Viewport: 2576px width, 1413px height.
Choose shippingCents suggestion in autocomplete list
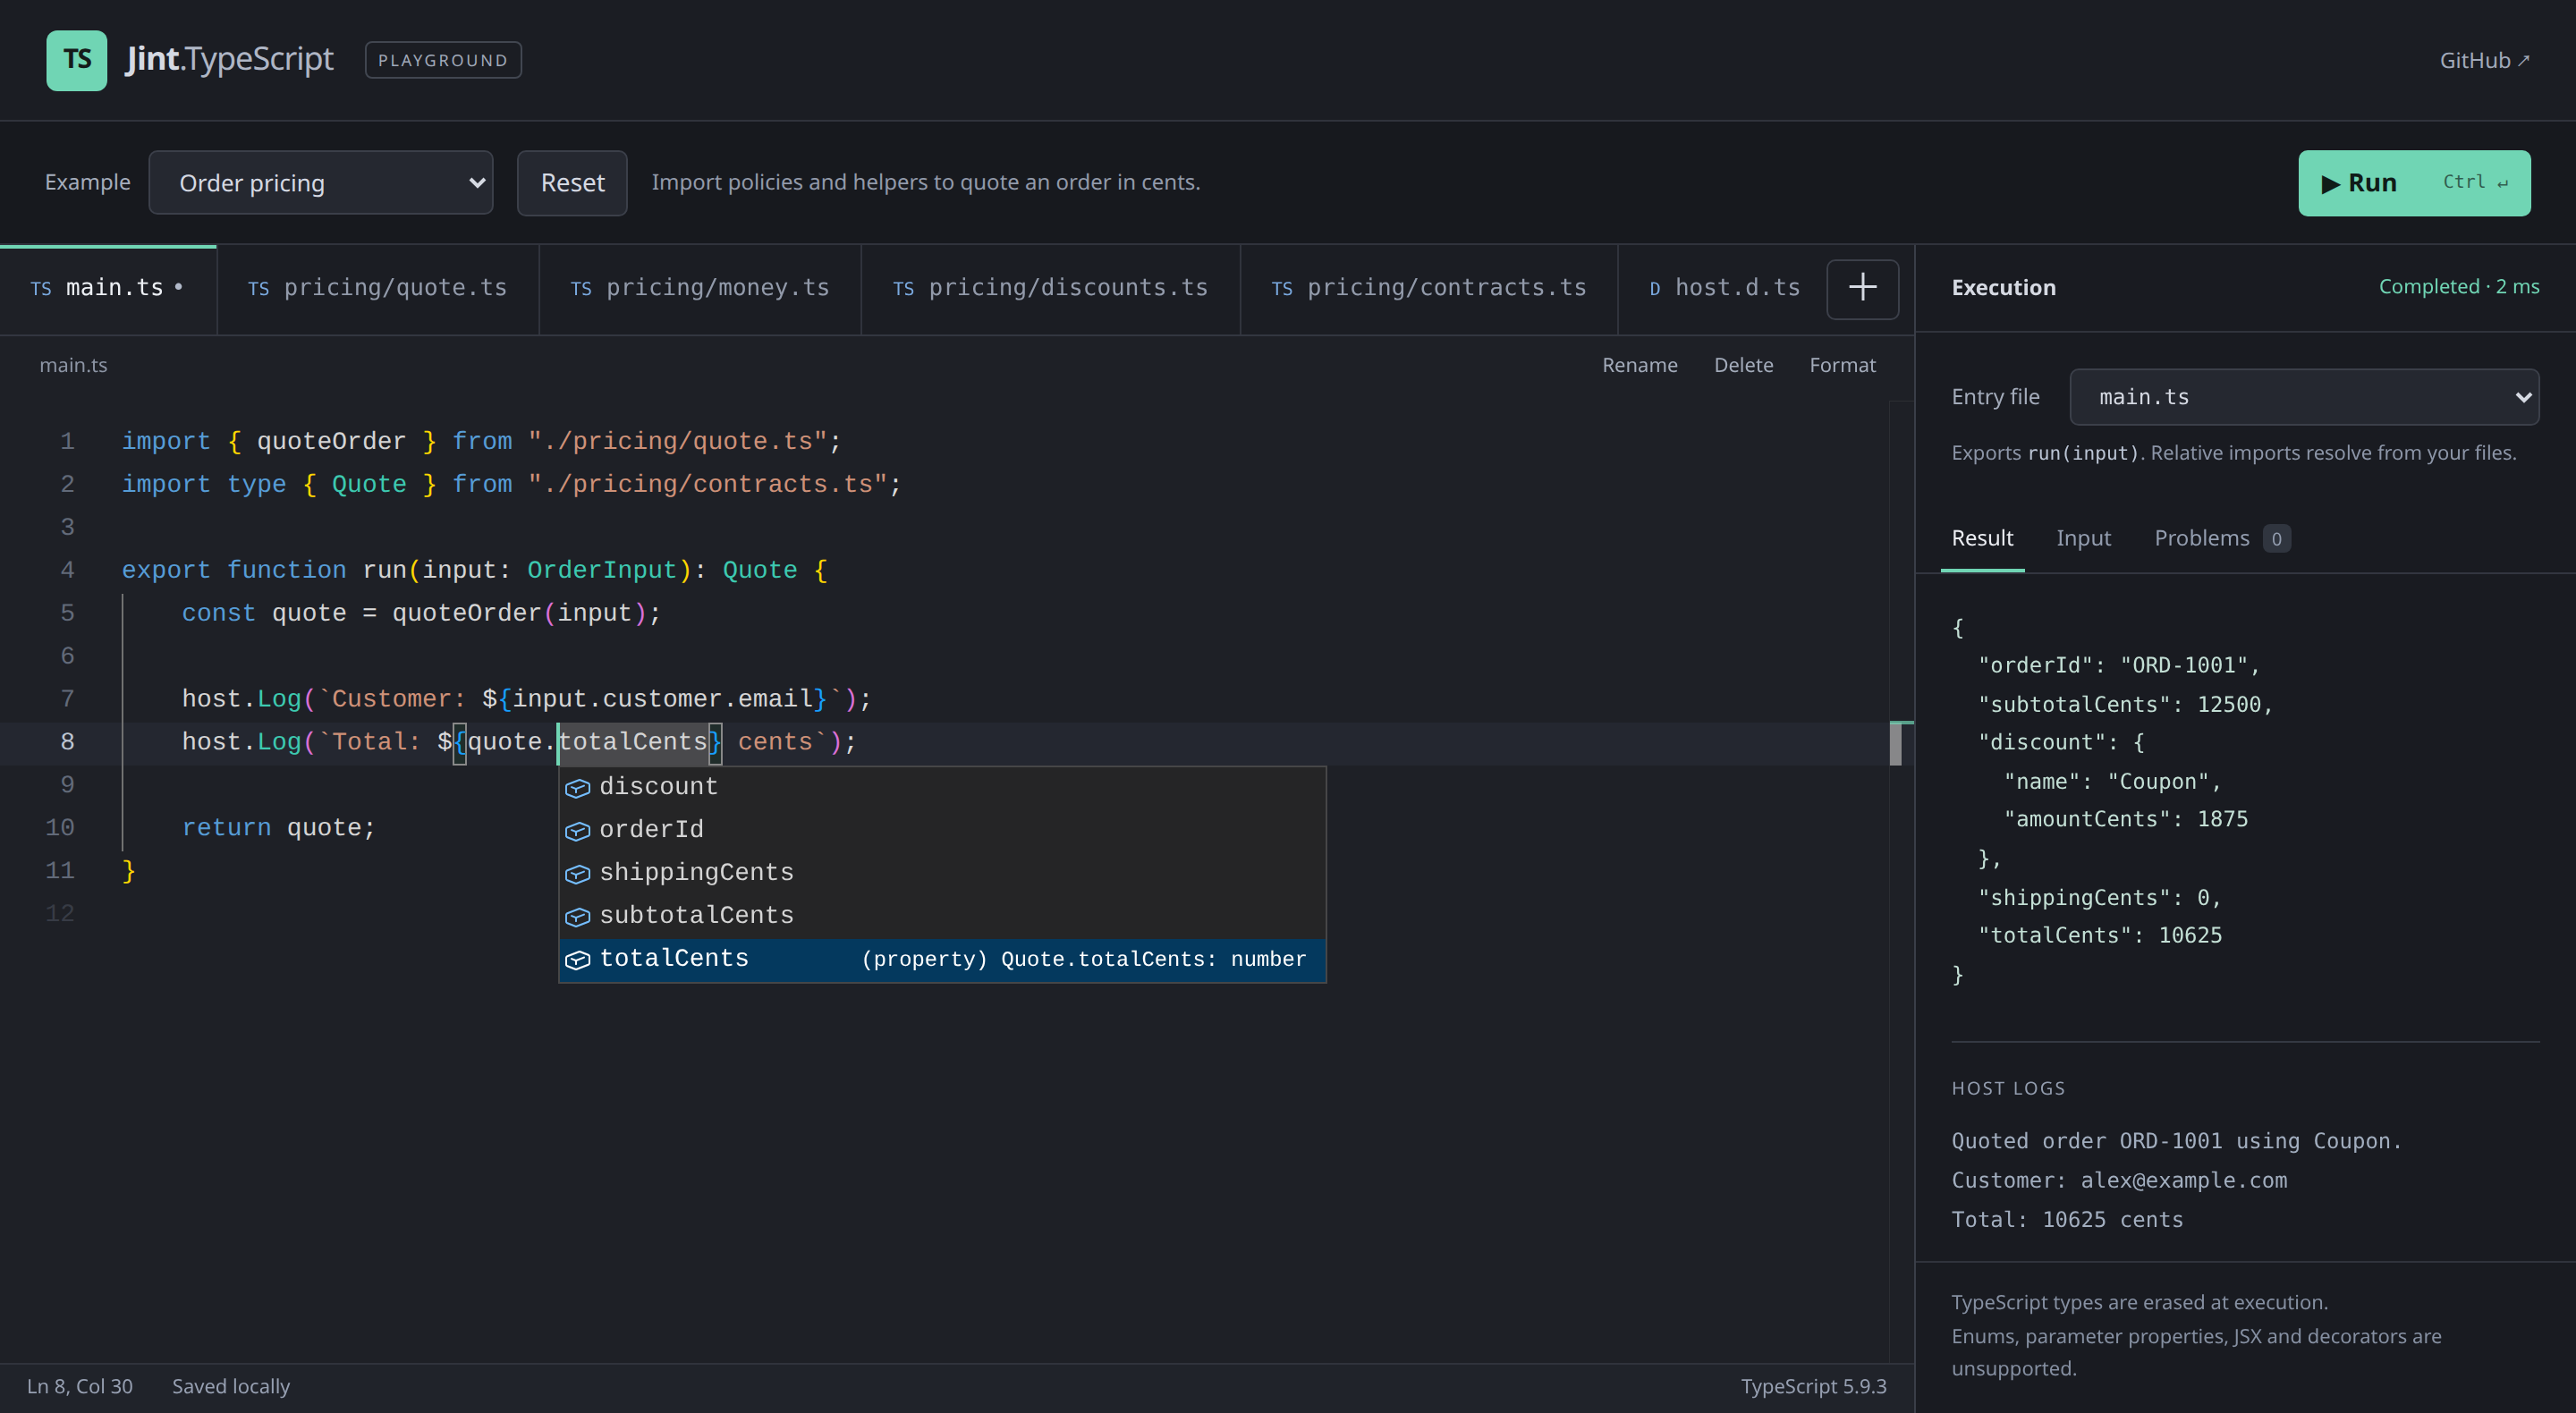pyautogui.click(x=942, y=874)
